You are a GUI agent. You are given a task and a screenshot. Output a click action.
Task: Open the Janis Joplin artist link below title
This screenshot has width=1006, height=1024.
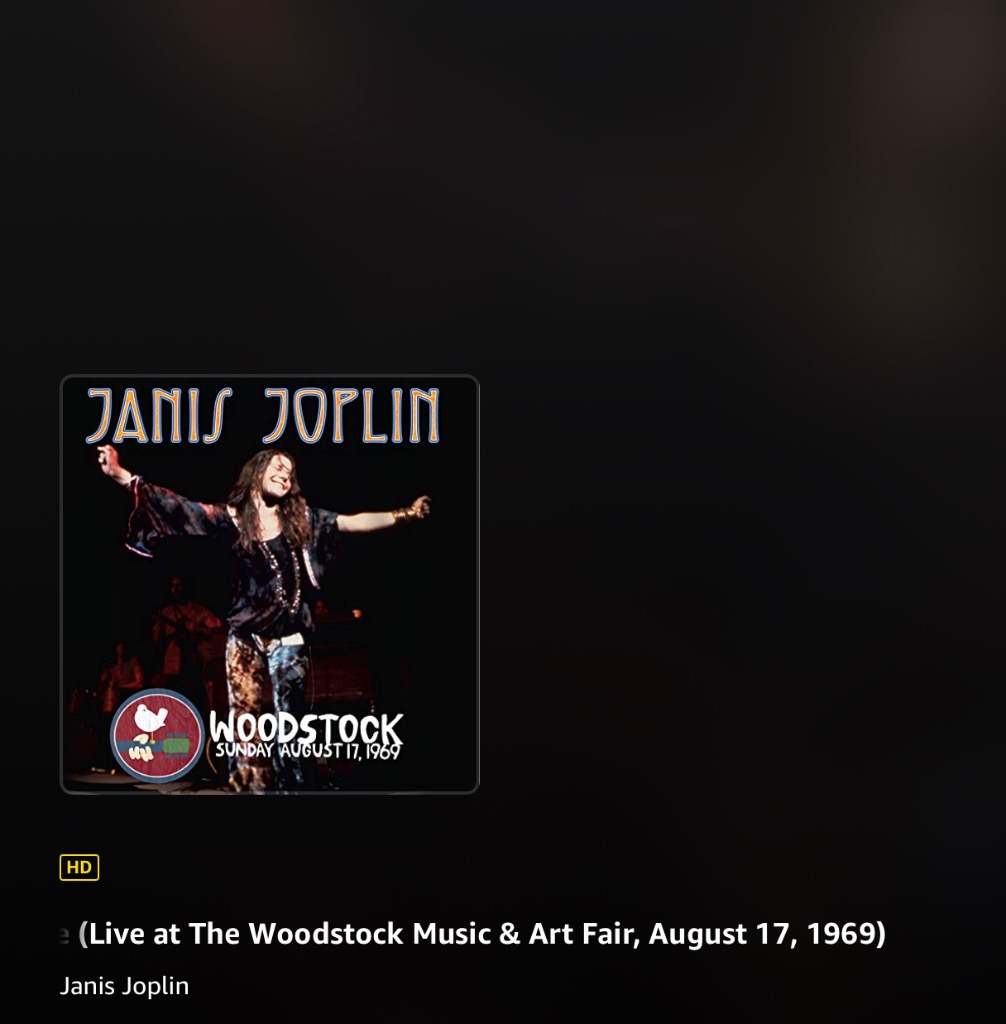click(124, 986)
